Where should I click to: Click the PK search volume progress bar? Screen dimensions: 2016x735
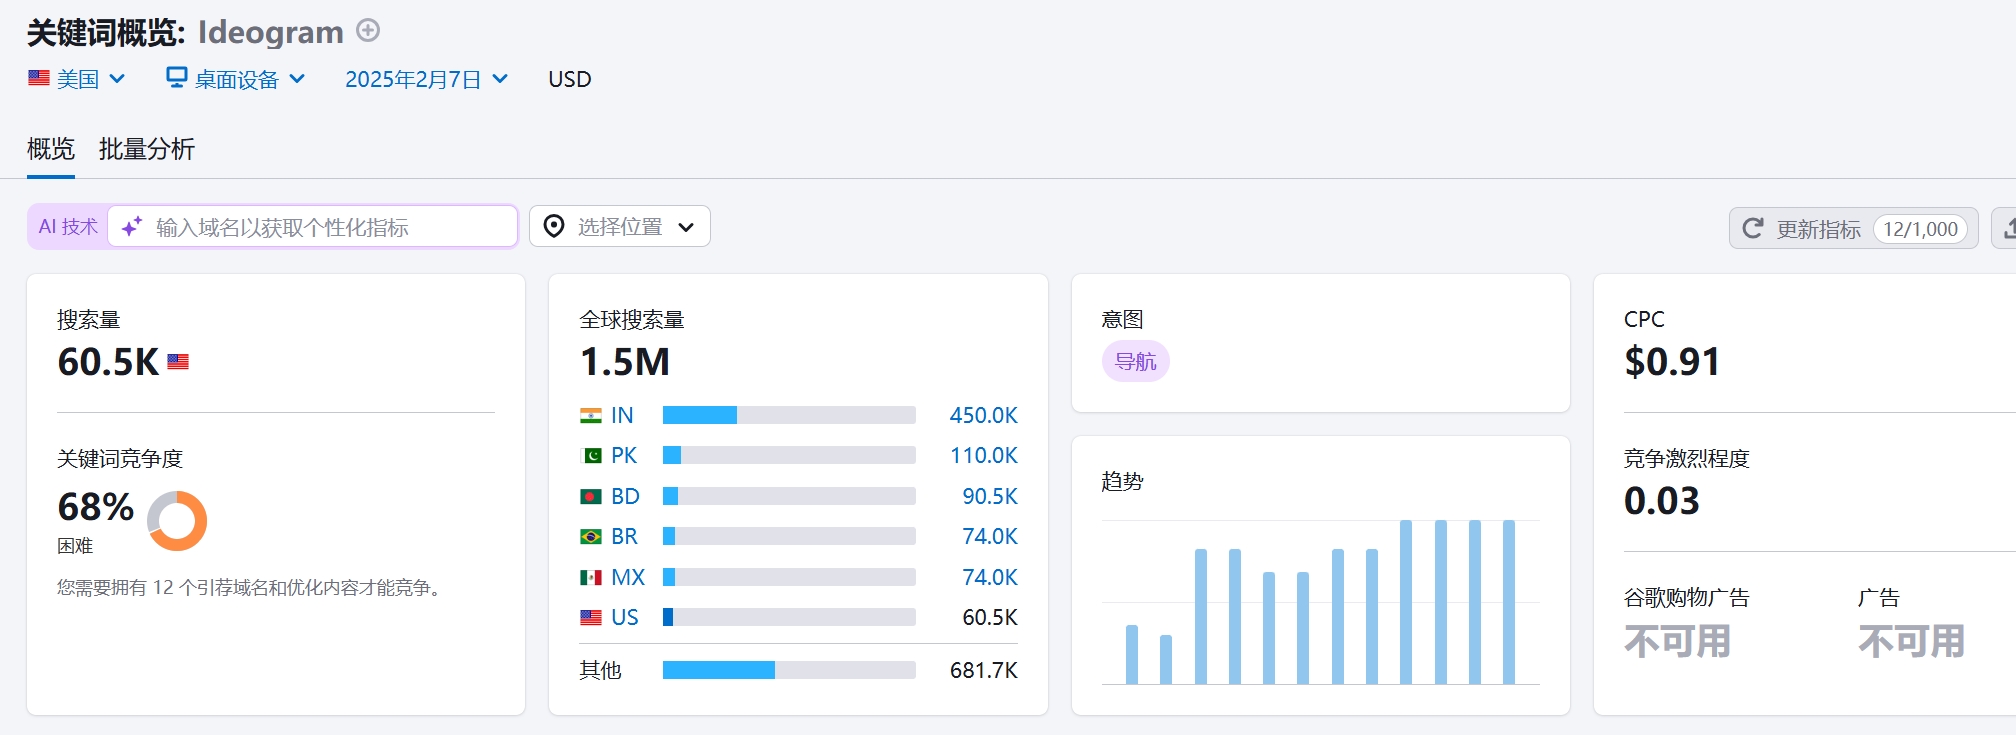[x=789, y=456]
